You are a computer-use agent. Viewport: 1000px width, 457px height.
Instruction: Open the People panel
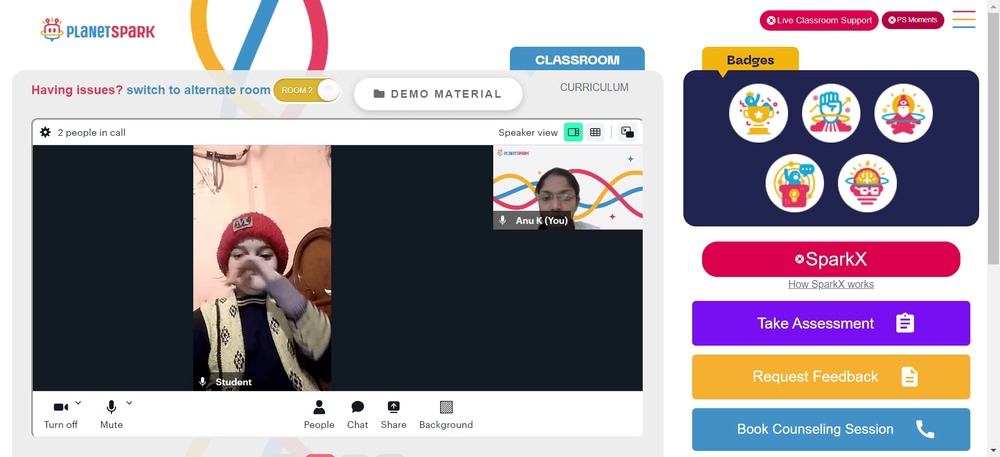(319, 414)
